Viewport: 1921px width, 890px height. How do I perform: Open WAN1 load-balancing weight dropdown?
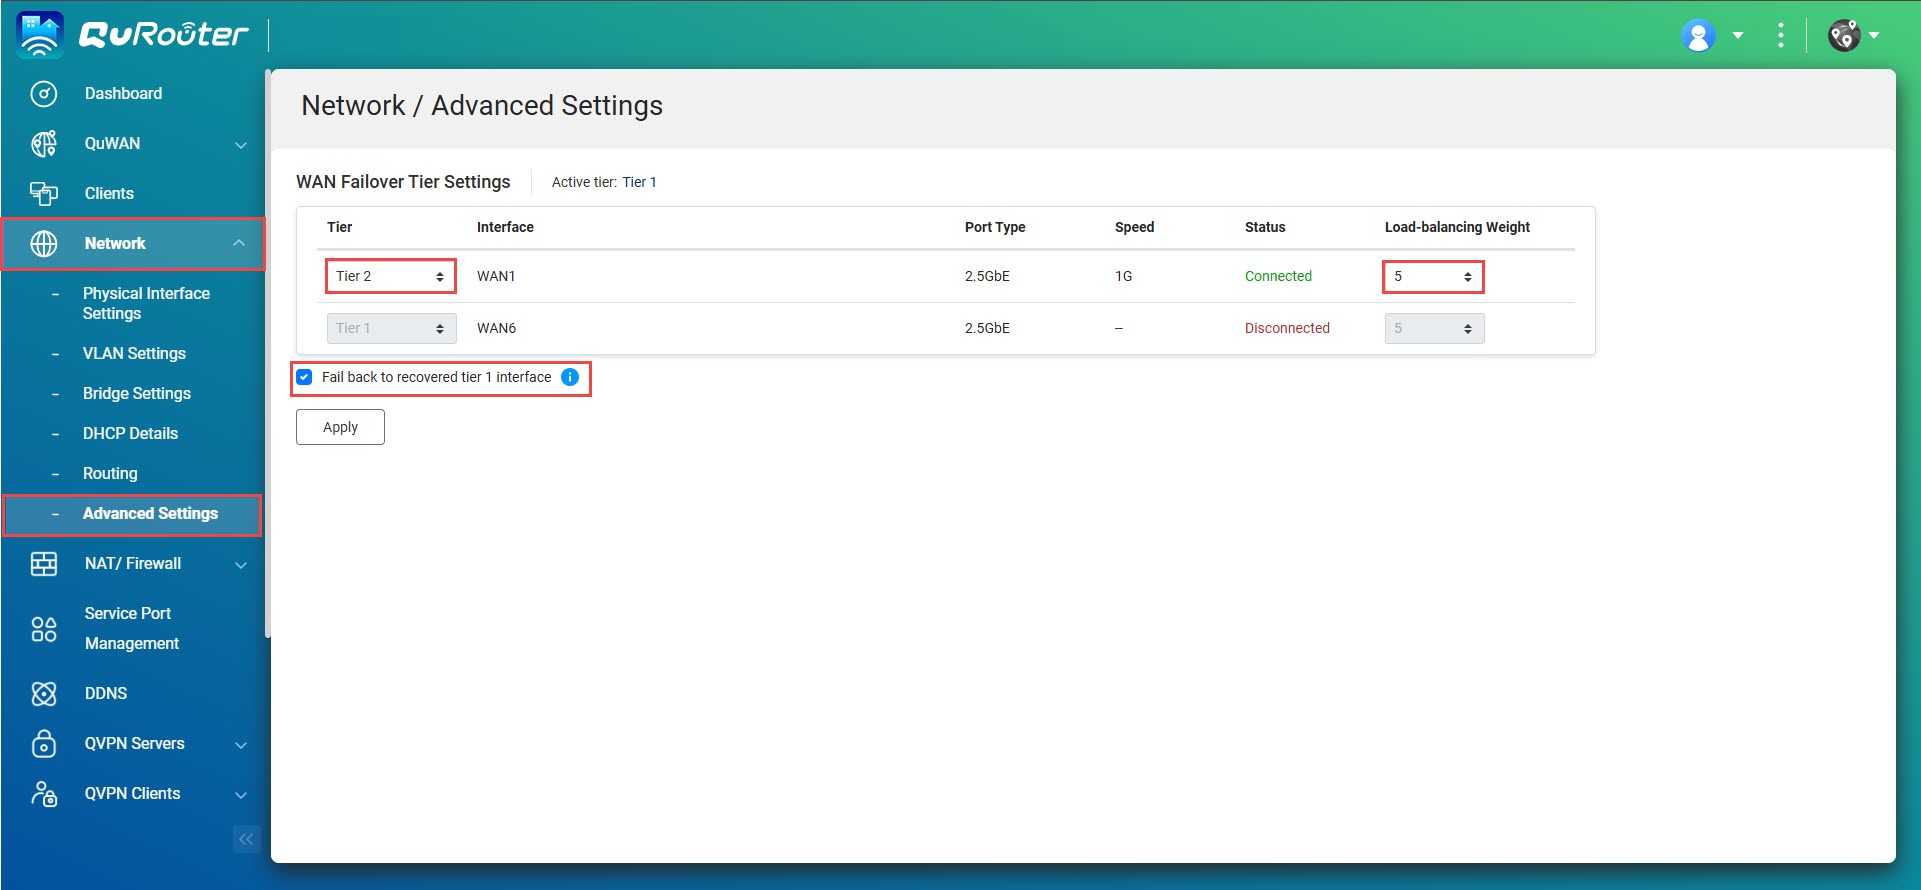click(1433, 276)
